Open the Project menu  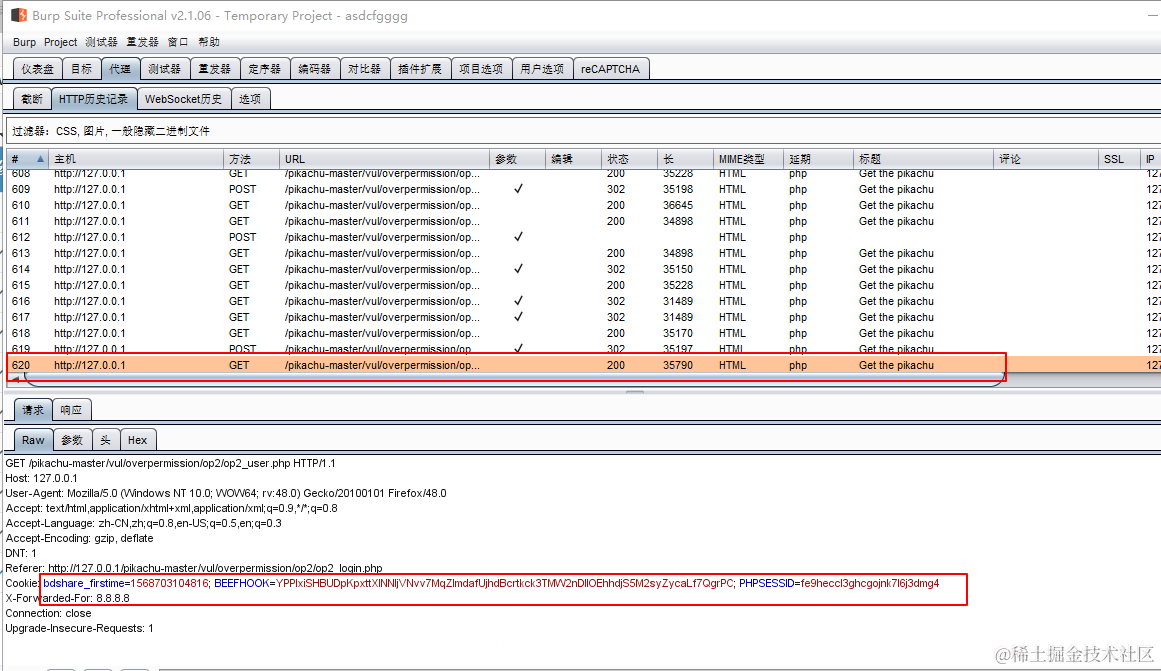60,42
